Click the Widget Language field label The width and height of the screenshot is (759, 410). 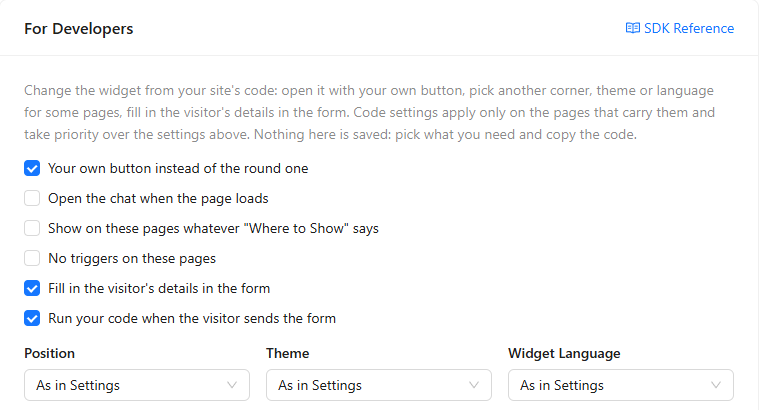pyautogui.click(x=564, y=354)
